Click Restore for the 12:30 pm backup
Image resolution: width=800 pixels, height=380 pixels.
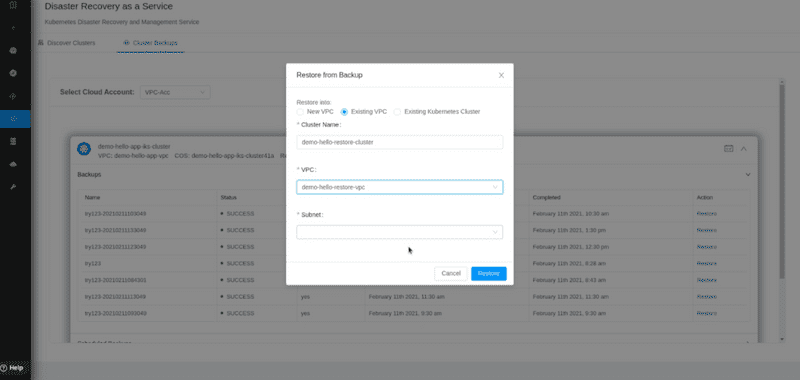click(707, 247)
